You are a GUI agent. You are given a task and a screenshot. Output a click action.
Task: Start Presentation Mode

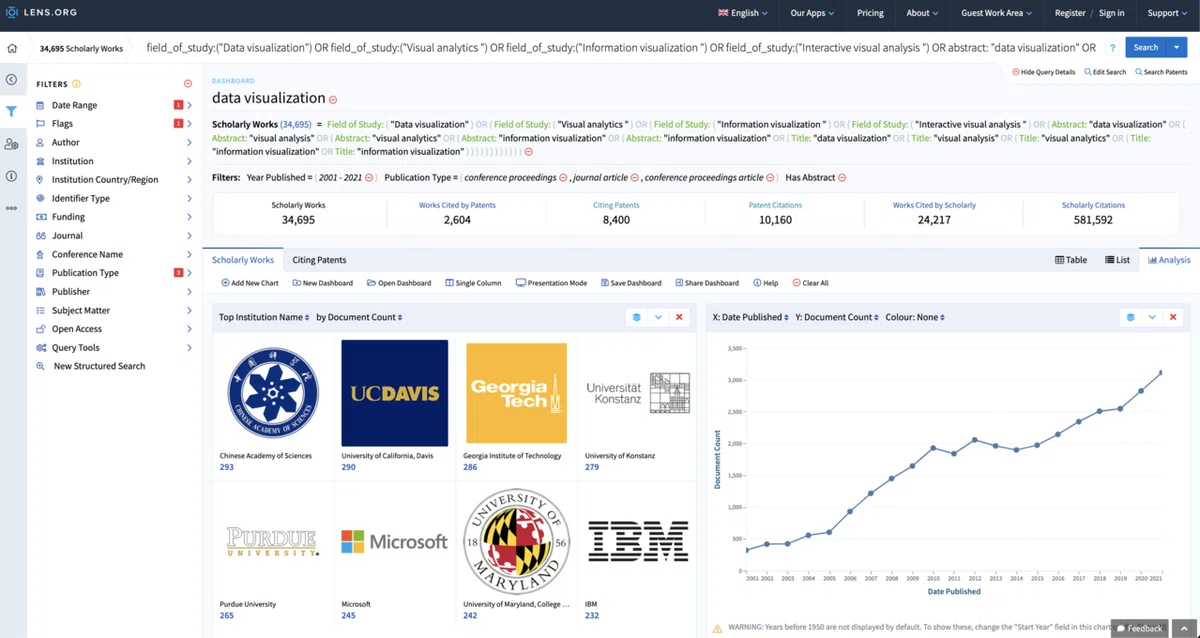(551, 283)
